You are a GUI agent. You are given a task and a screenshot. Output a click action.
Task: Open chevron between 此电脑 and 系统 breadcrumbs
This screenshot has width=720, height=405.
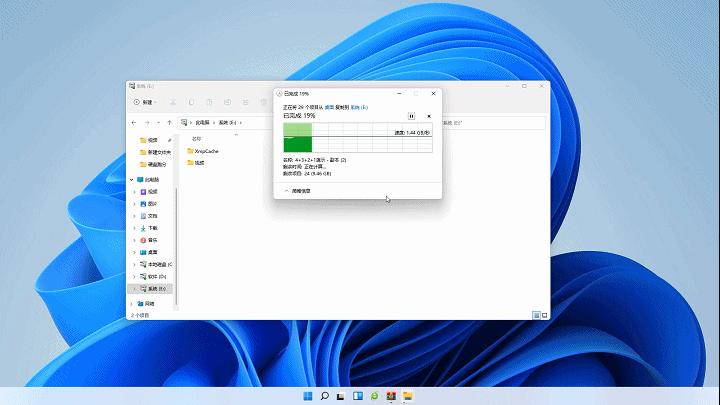coord(214,123)
